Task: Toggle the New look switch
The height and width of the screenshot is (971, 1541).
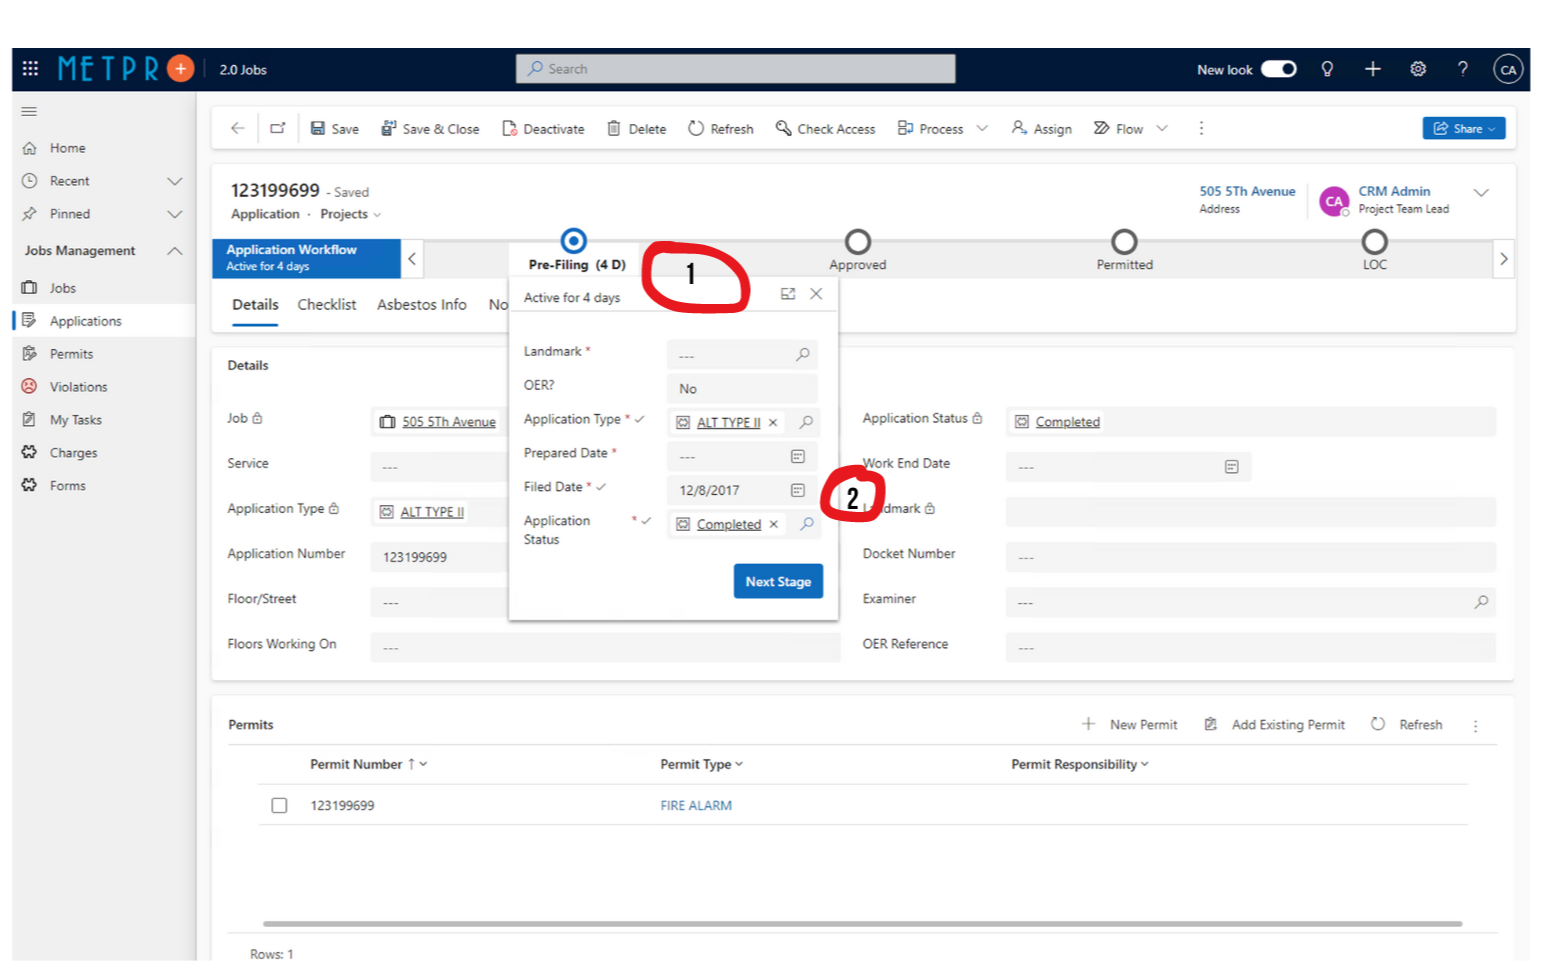Action: point(1278,69)
